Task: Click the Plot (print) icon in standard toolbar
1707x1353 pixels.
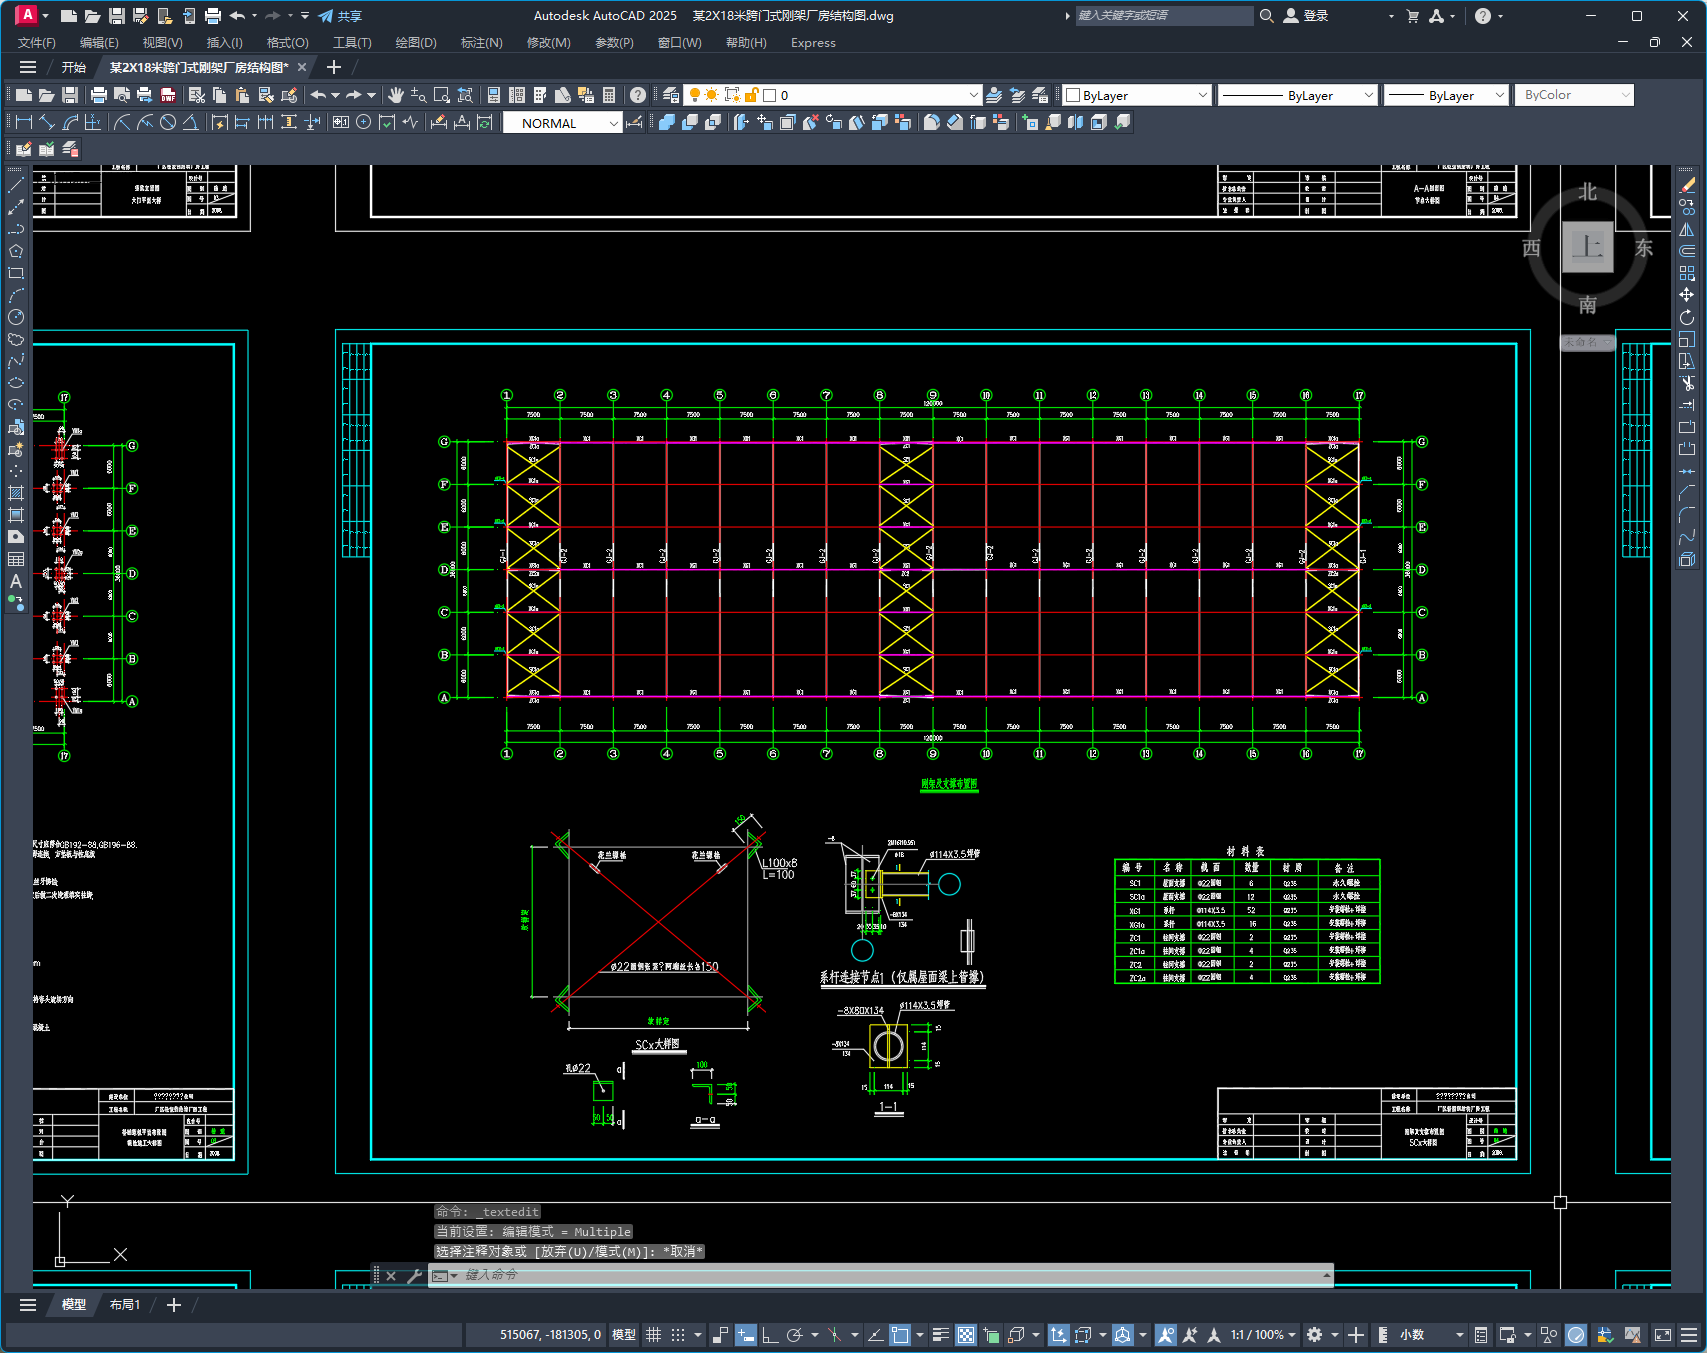Action: [x=98, y=95]
